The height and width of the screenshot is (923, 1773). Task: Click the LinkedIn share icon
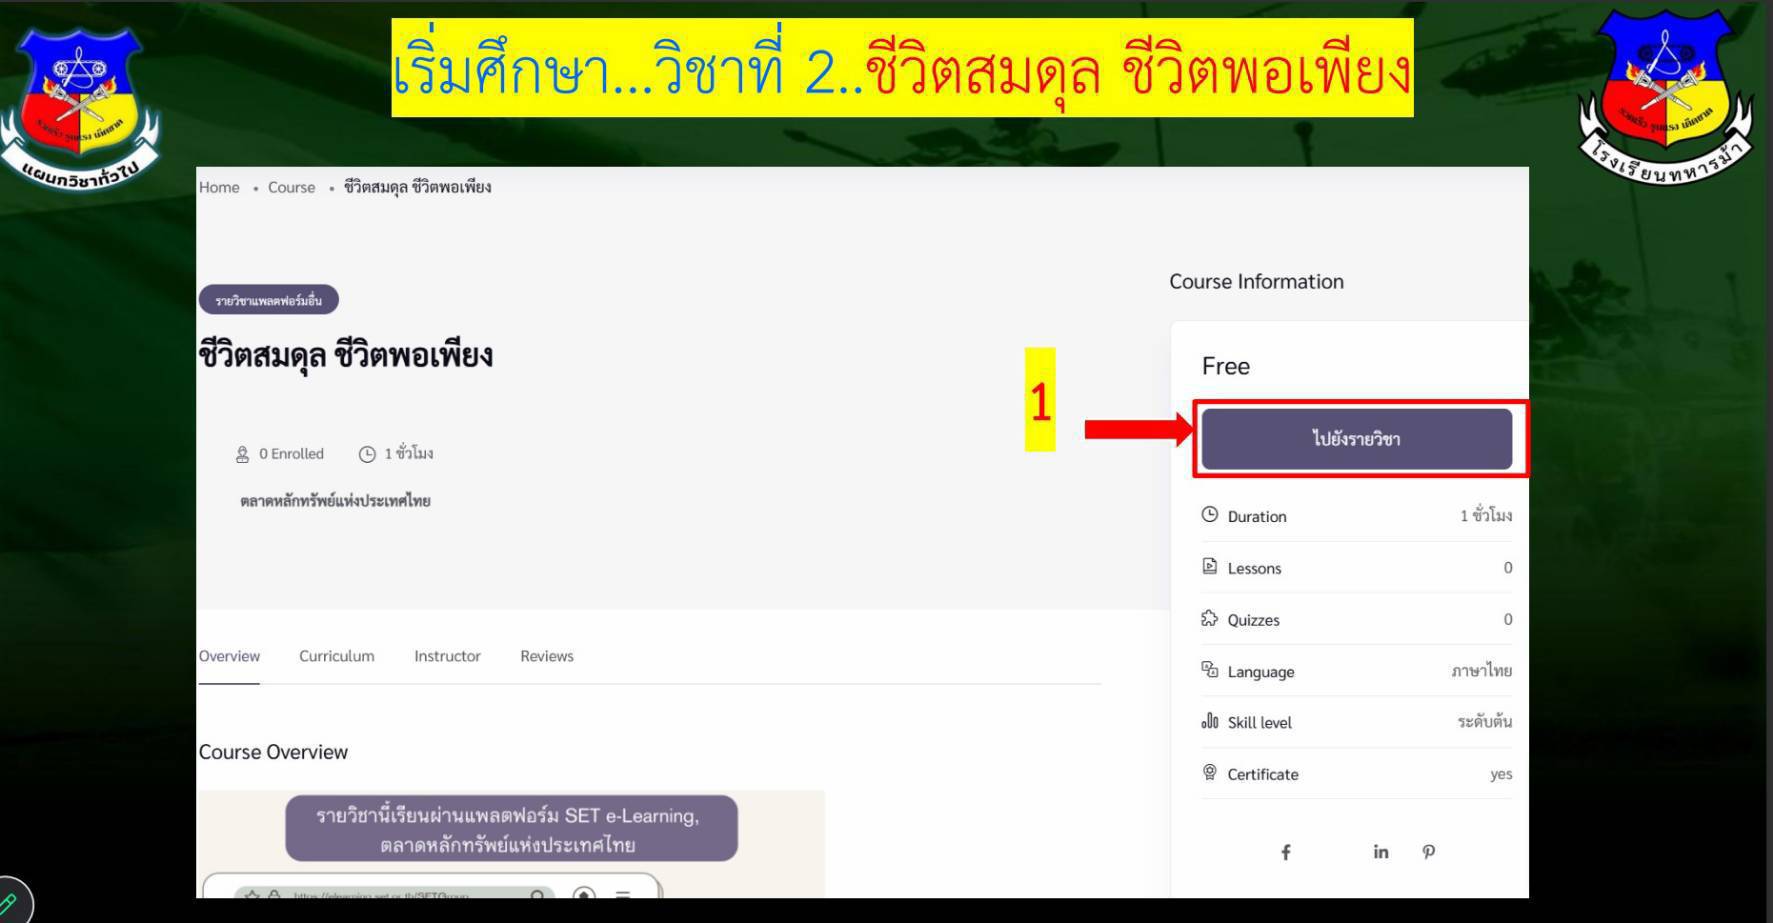(x=1380, y=852)
